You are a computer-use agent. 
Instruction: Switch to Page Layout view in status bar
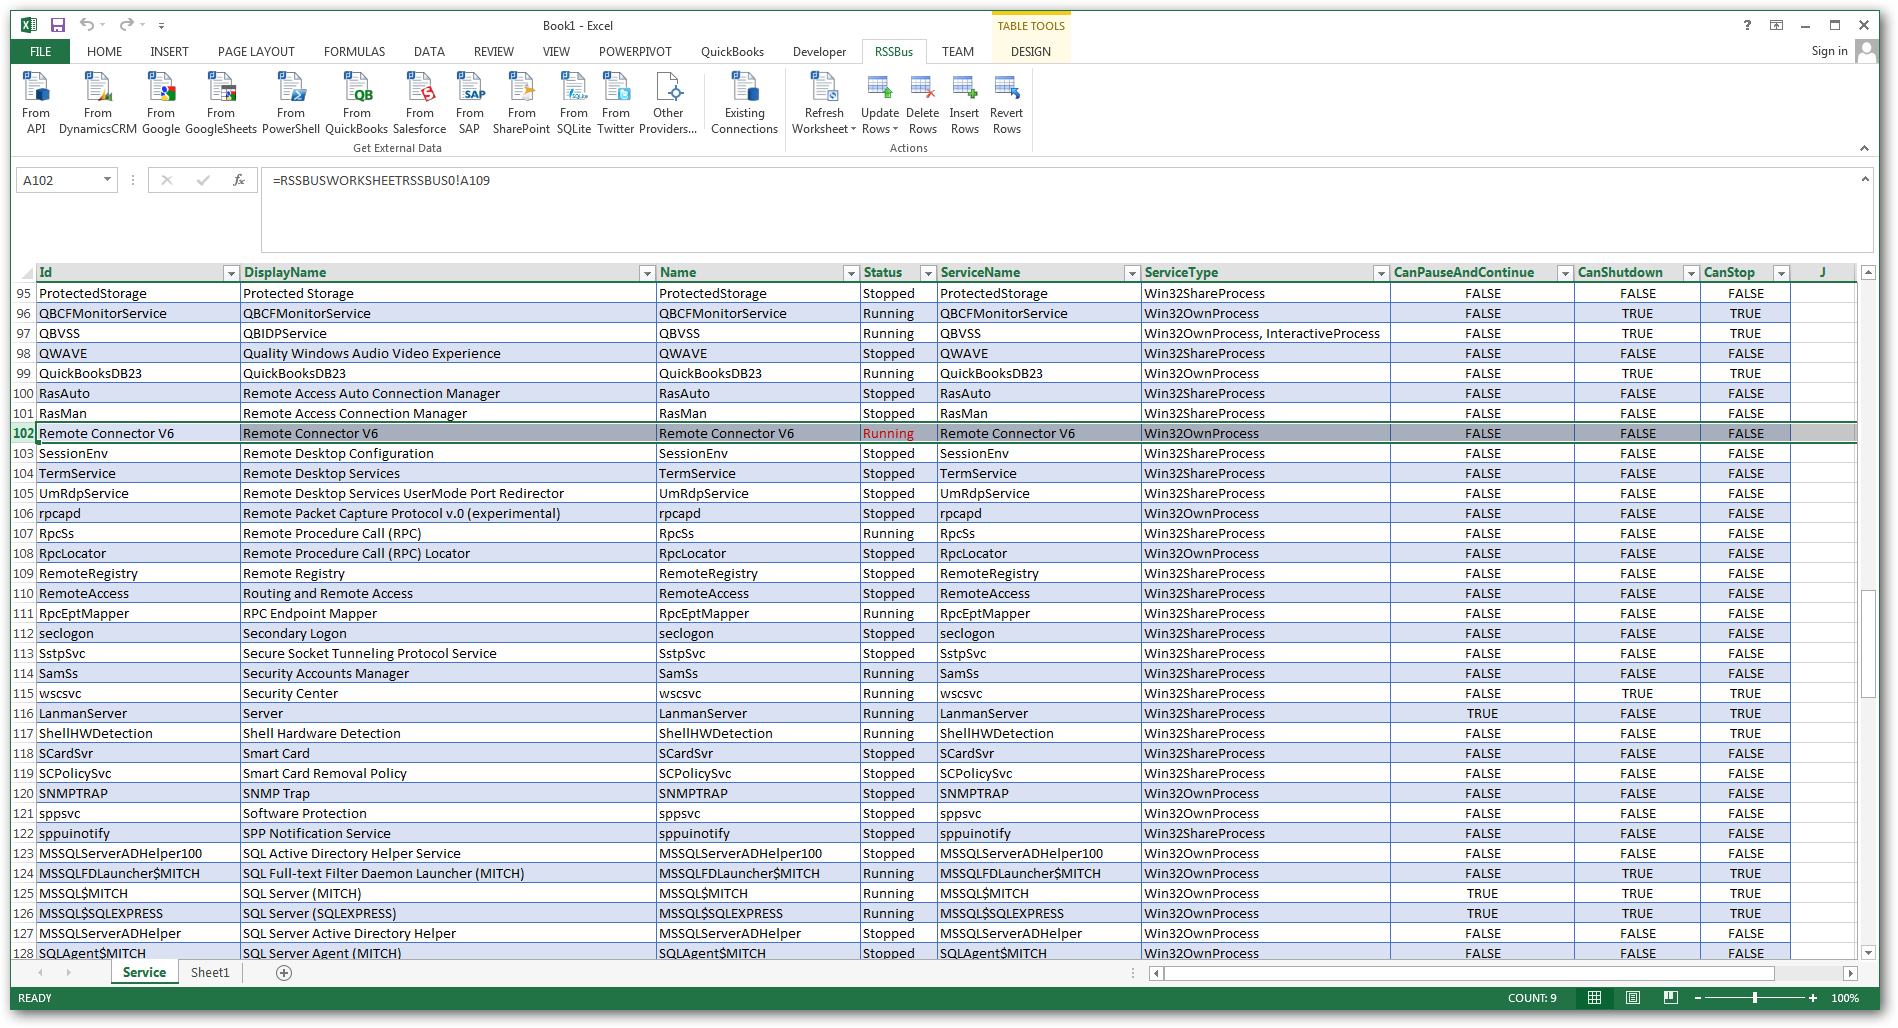[1633, 998]
